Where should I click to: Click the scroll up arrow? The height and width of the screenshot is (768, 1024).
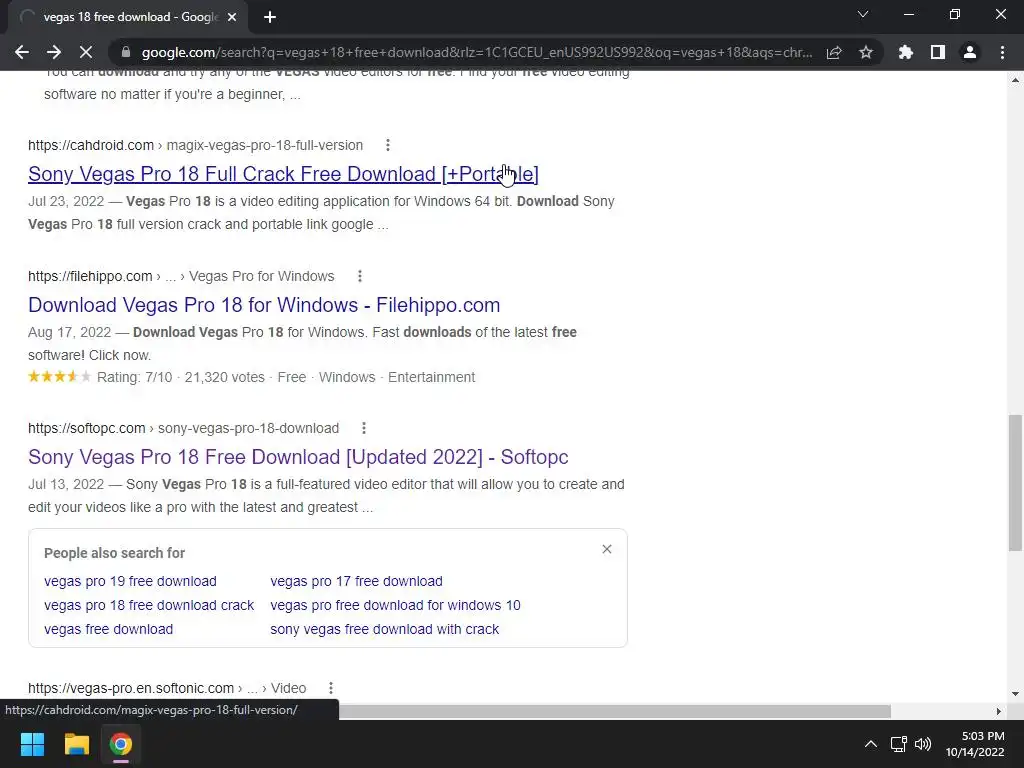tap(1015, 80)
